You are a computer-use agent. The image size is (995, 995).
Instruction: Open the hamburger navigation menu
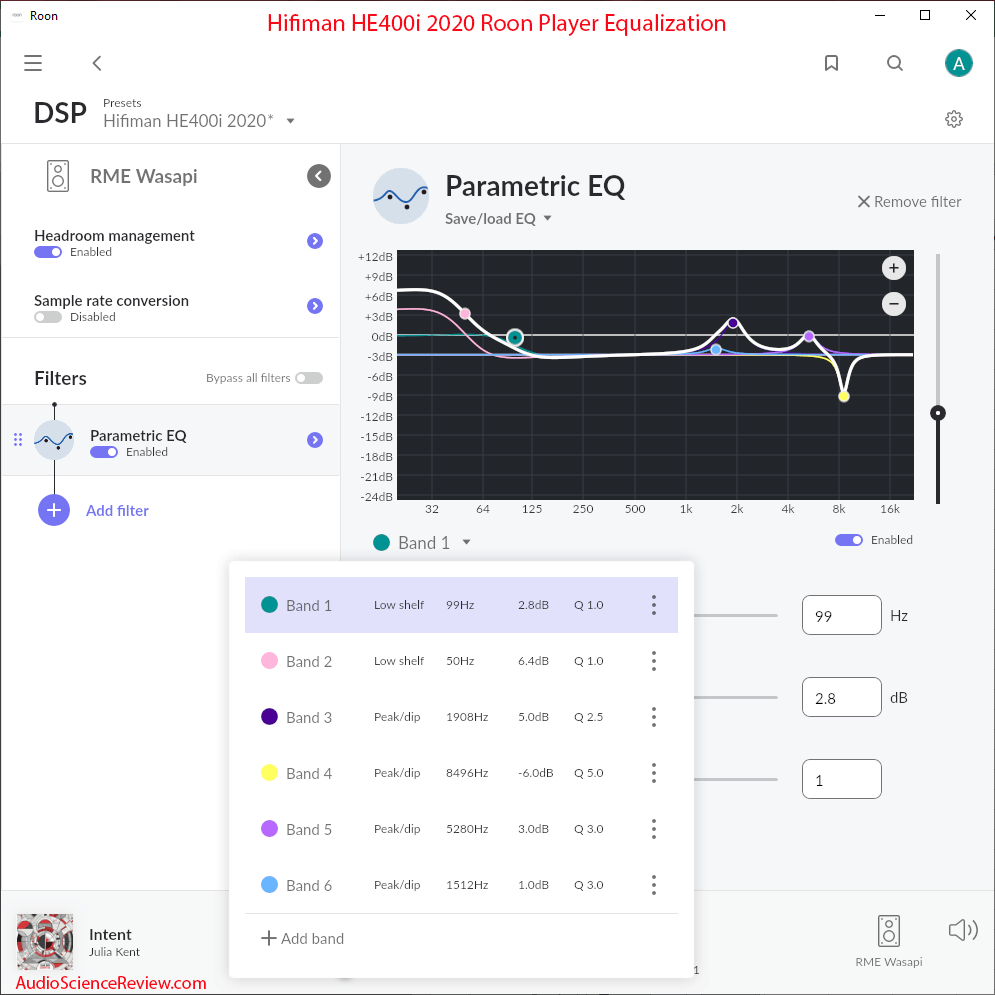coord(33,63)
